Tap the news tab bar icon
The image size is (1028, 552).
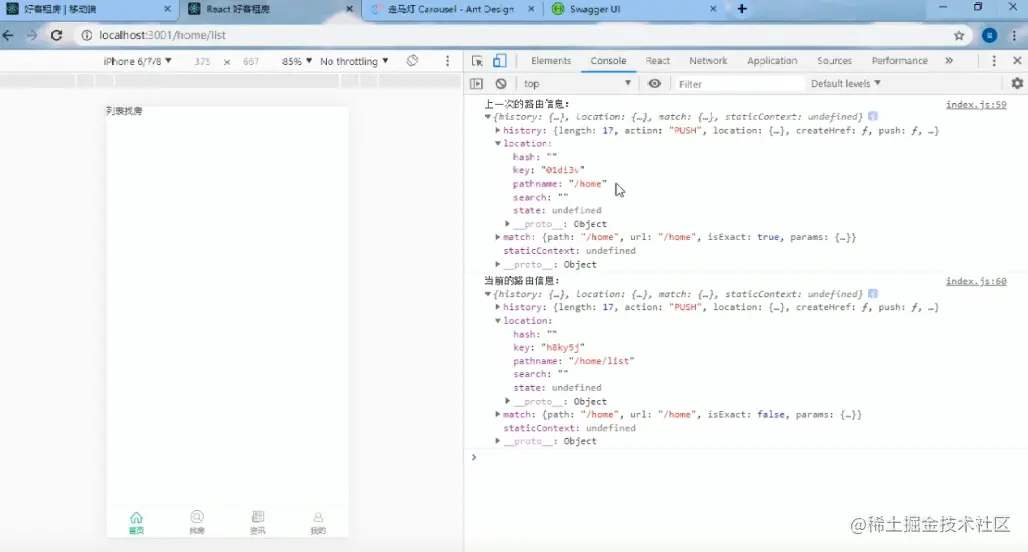click(x=258, y=522)
